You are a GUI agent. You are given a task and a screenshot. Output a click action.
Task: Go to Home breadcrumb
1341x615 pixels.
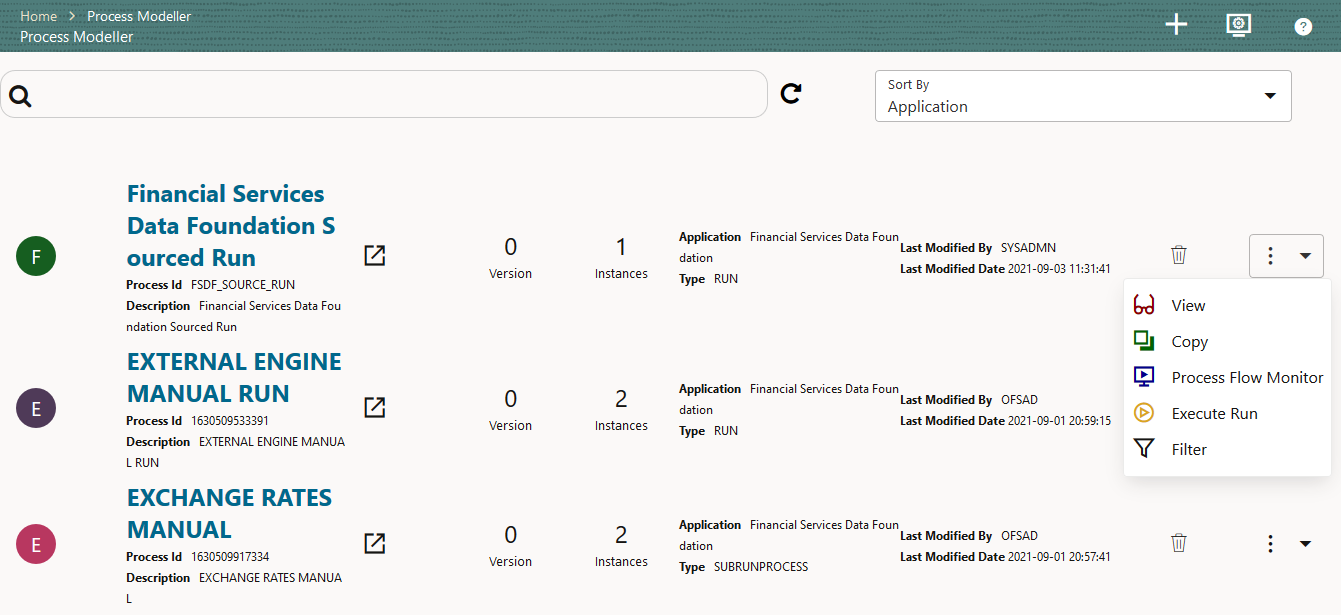coord(38,16)
